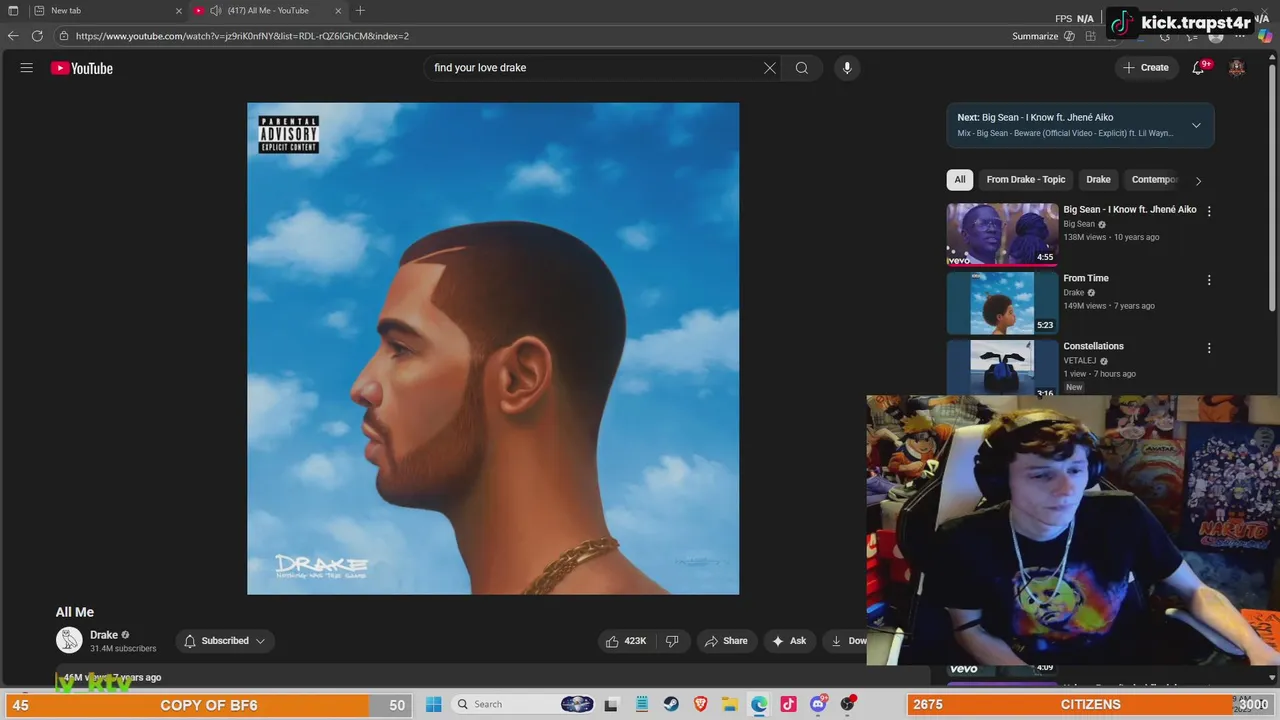
Task: Click the Create button
Action: pos(1145,68)
